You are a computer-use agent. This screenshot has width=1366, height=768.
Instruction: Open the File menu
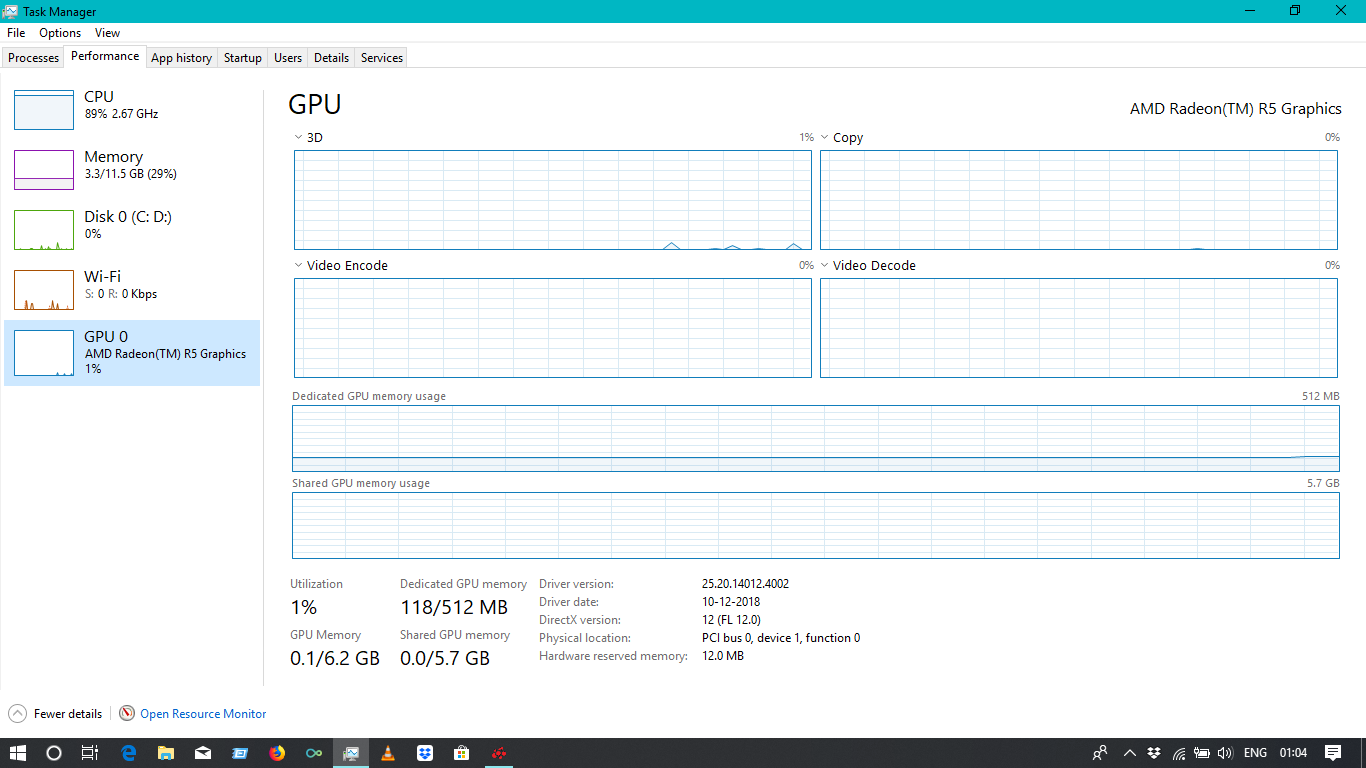16,33
